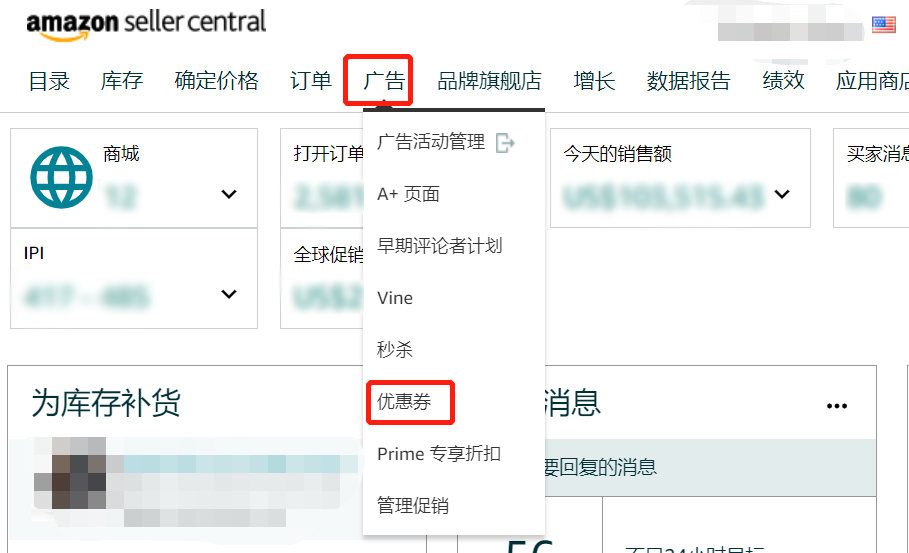The image size is (909, 553).
Task: Click 管理促销 in the dropdown
Action: click(413, 505)
